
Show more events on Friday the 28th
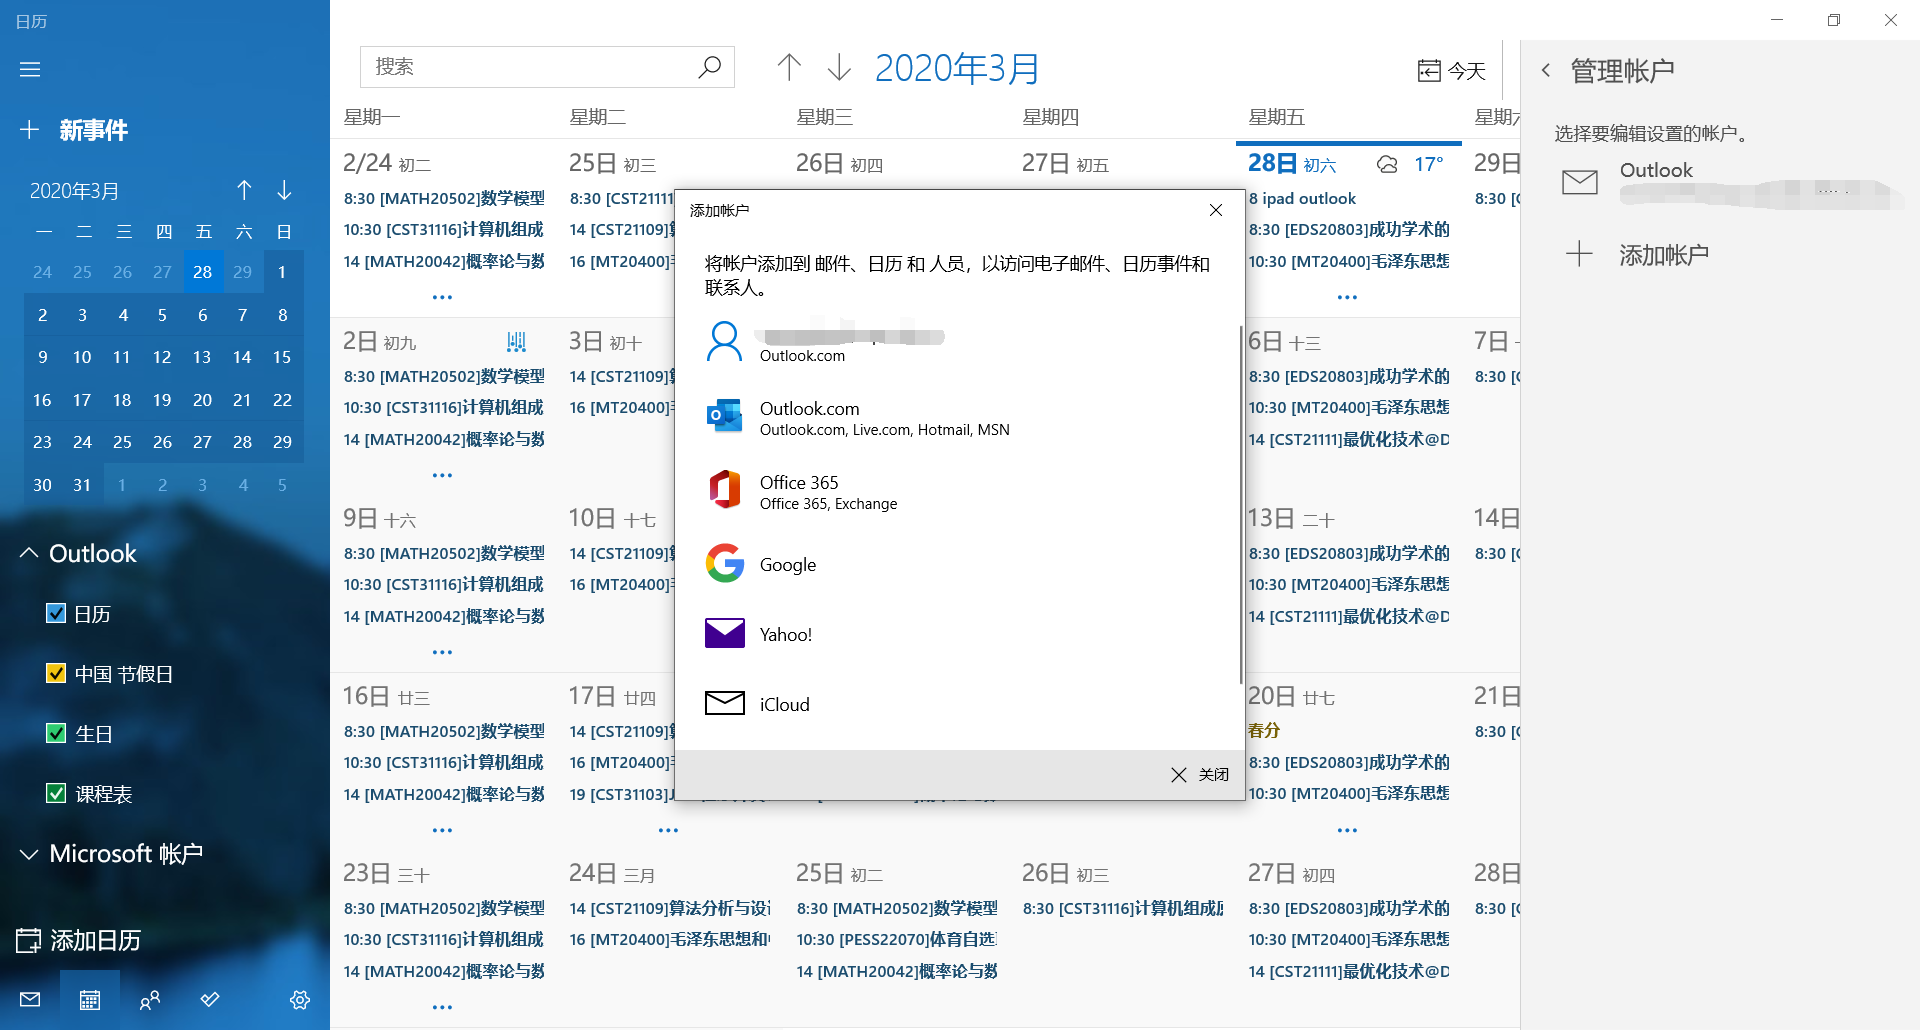click(x=1347, y=297)
